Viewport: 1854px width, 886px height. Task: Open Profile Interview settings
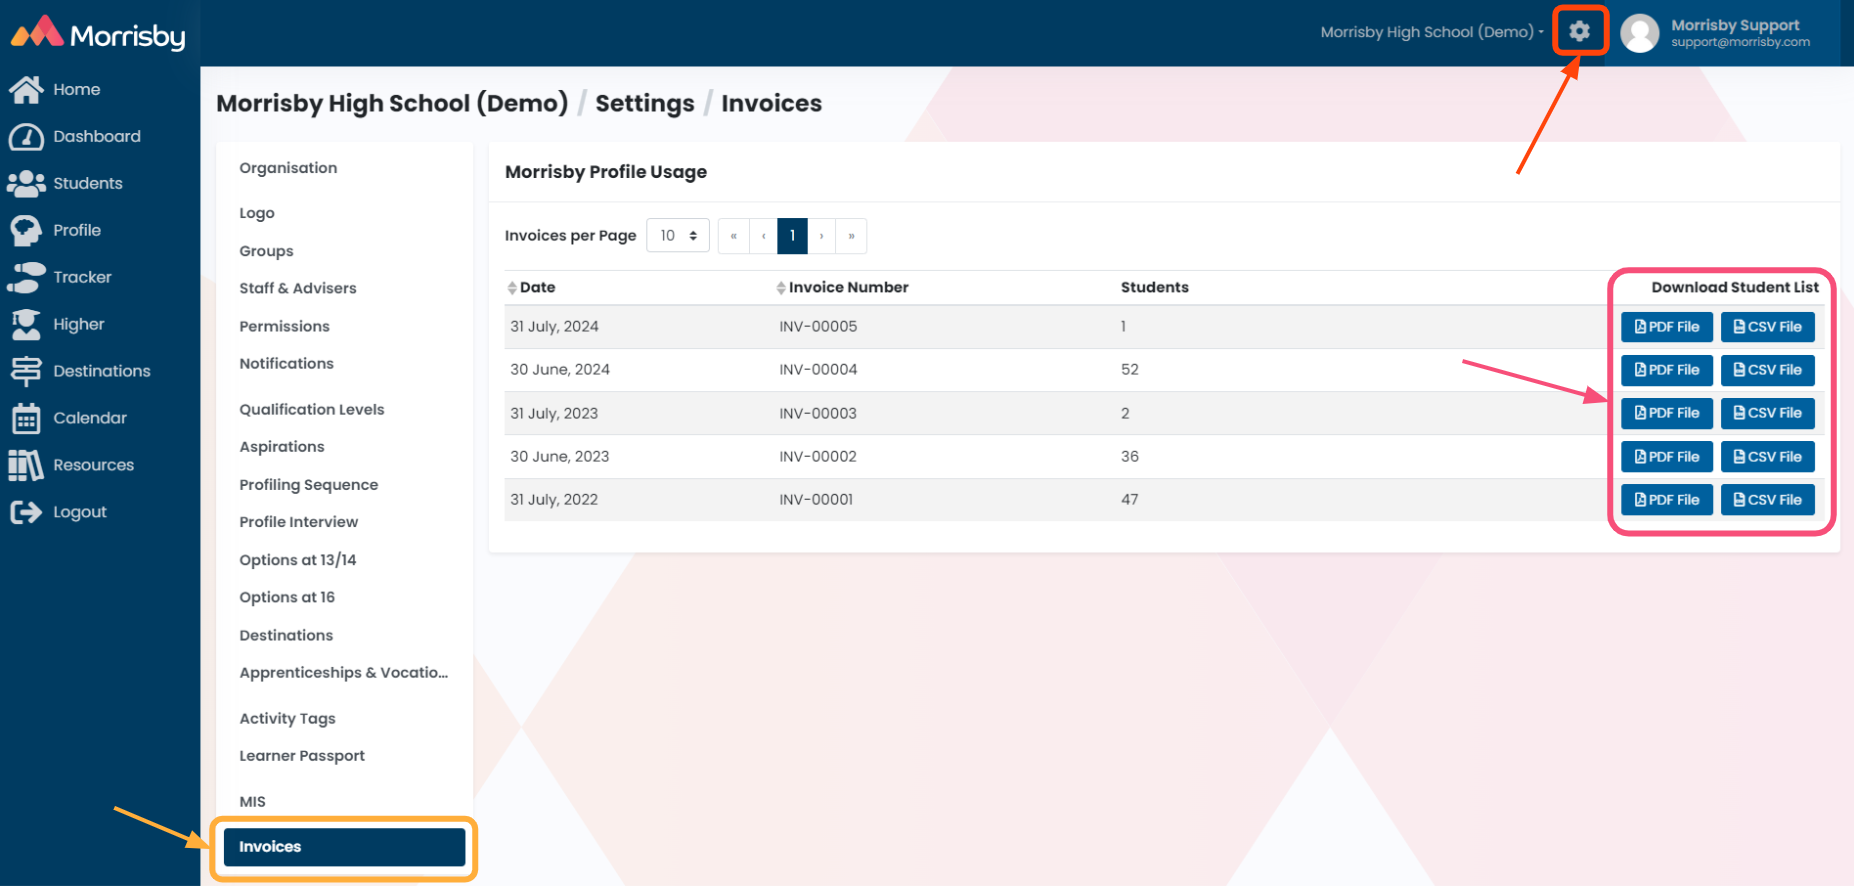(x=299, y=522)
